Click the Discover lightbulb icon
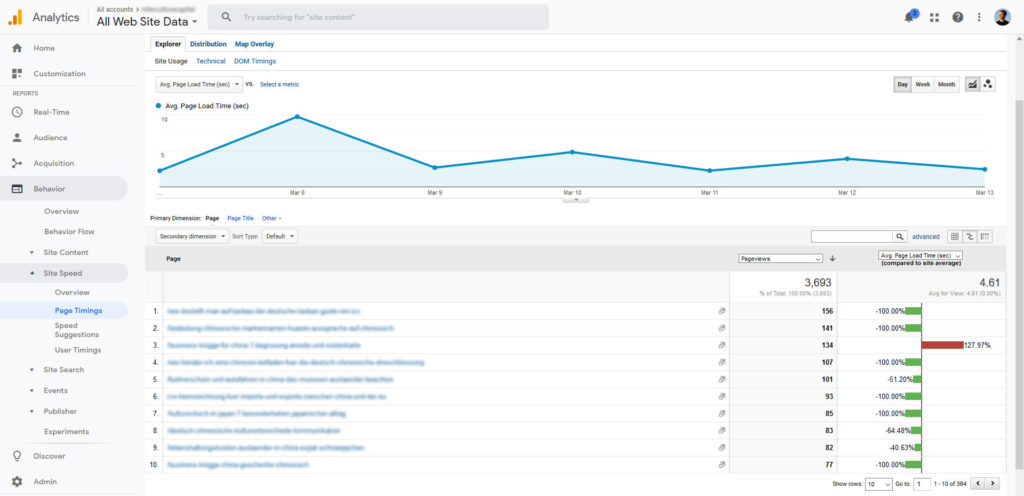The image size is (1024, 496). [17, 456]
